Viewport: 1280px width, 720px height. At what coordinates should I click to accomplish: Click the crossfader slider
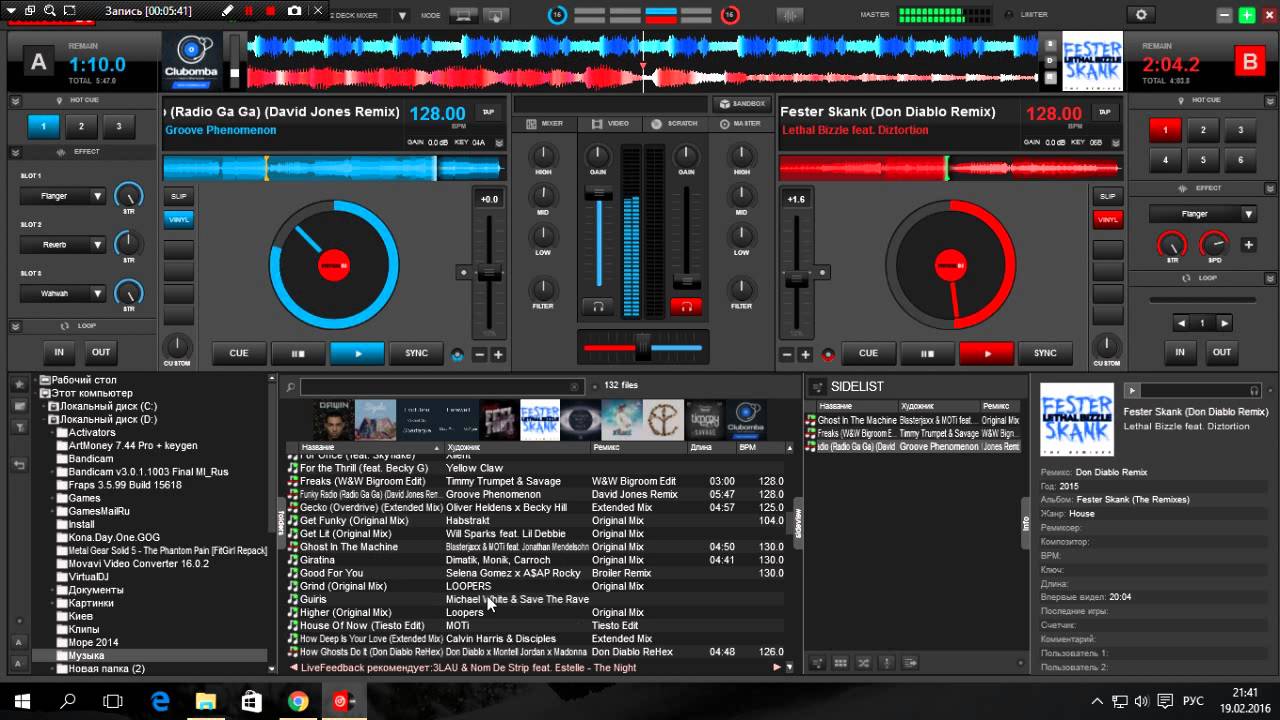click(643, 347)
